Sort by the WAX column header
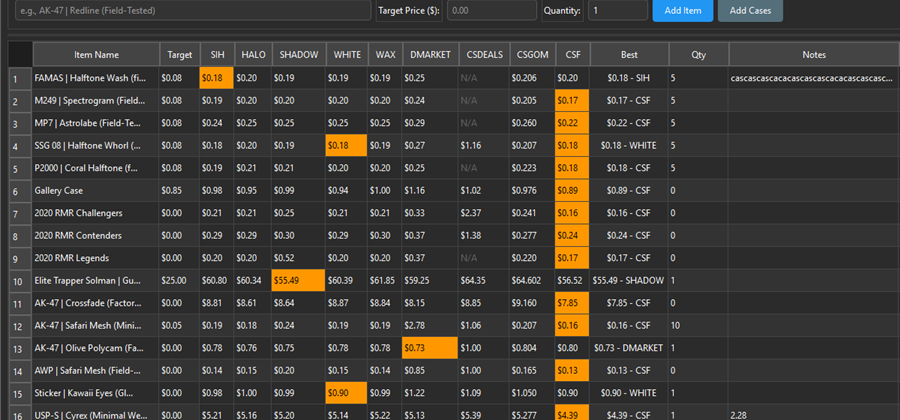900x420 pixels. tap(385, 55)
